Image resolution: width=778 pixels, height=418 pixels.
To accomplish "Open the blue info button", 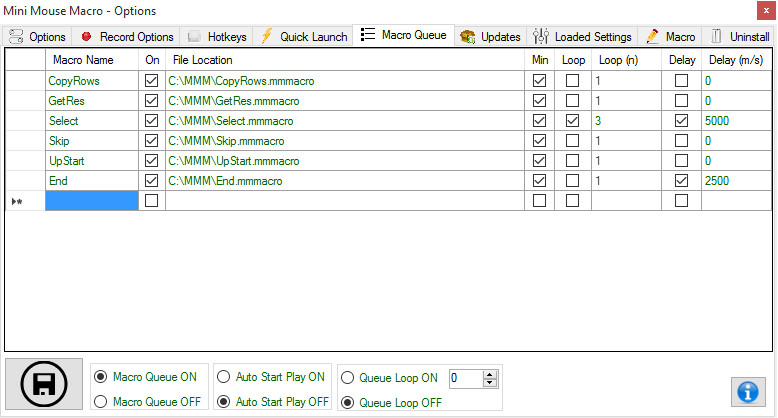I will pos(748,392).
